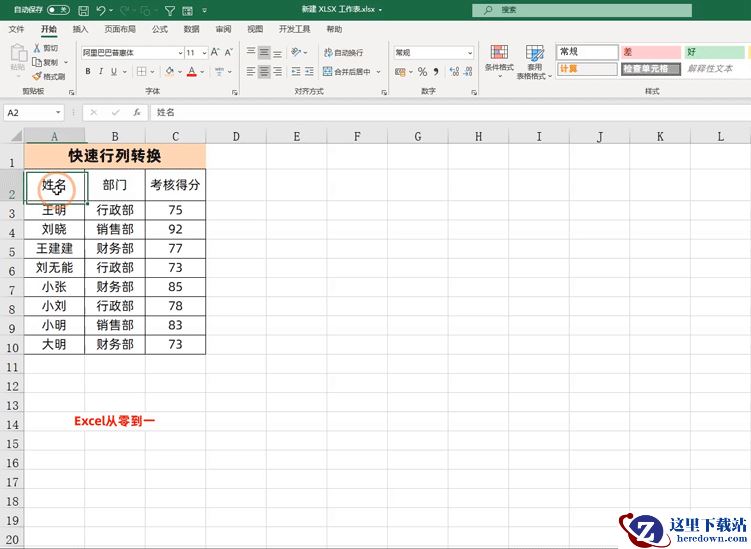
Task: Click the search box in title bar
Action: [581, 10]
